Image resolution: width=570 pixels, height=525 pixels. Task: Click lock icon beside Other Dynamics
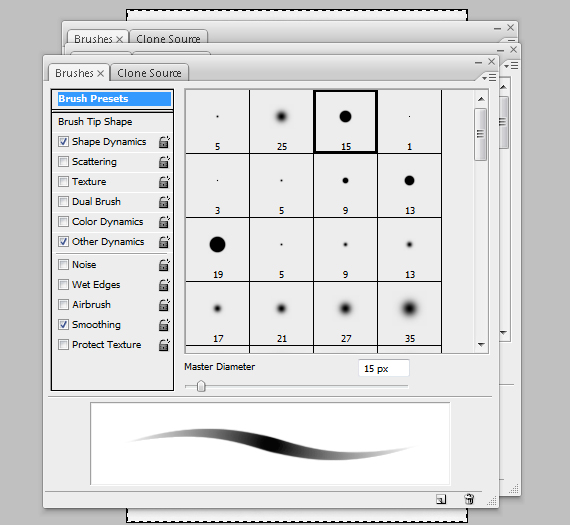(x=164, y=242)
